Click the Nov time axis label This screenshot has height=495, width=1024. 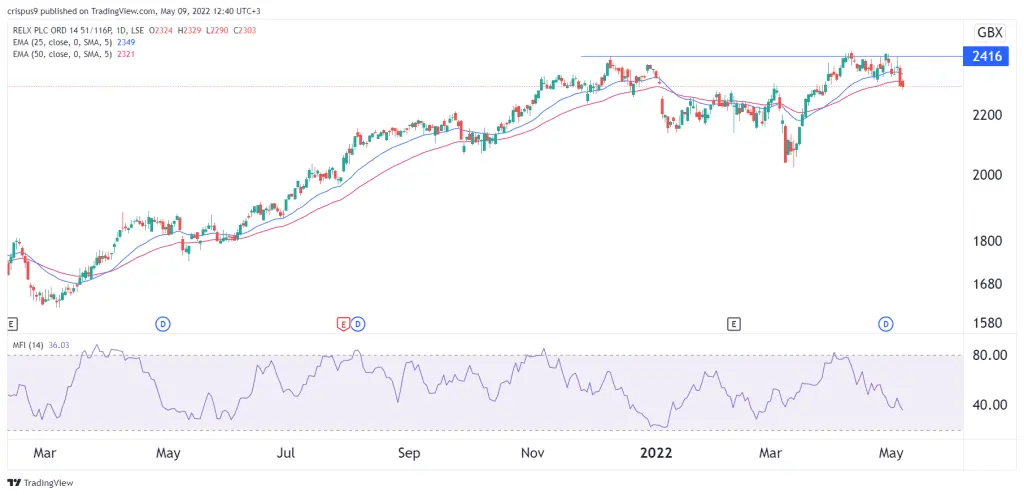[534, 453]
